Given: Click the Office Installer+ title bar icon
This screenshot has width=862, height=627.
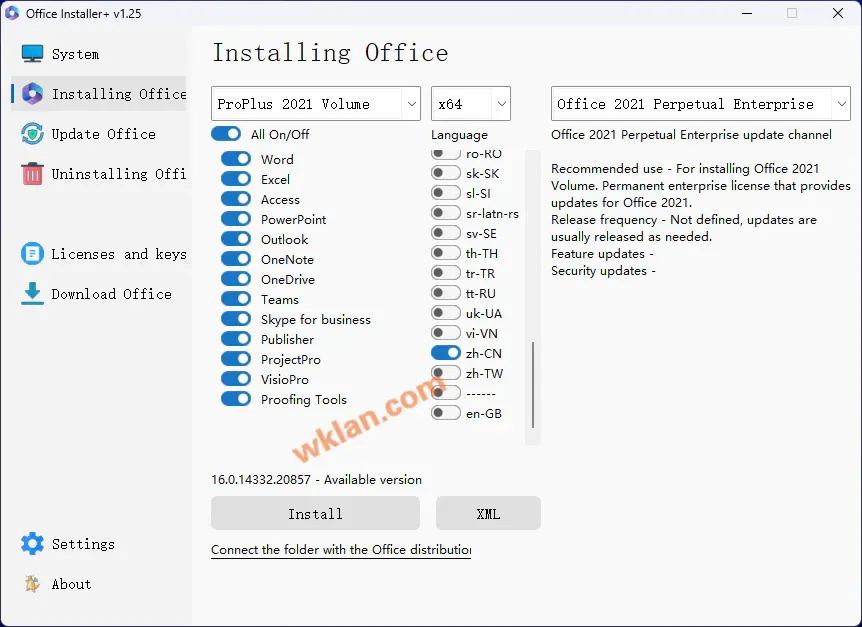Looking at the screenshot, I should 12,13.
